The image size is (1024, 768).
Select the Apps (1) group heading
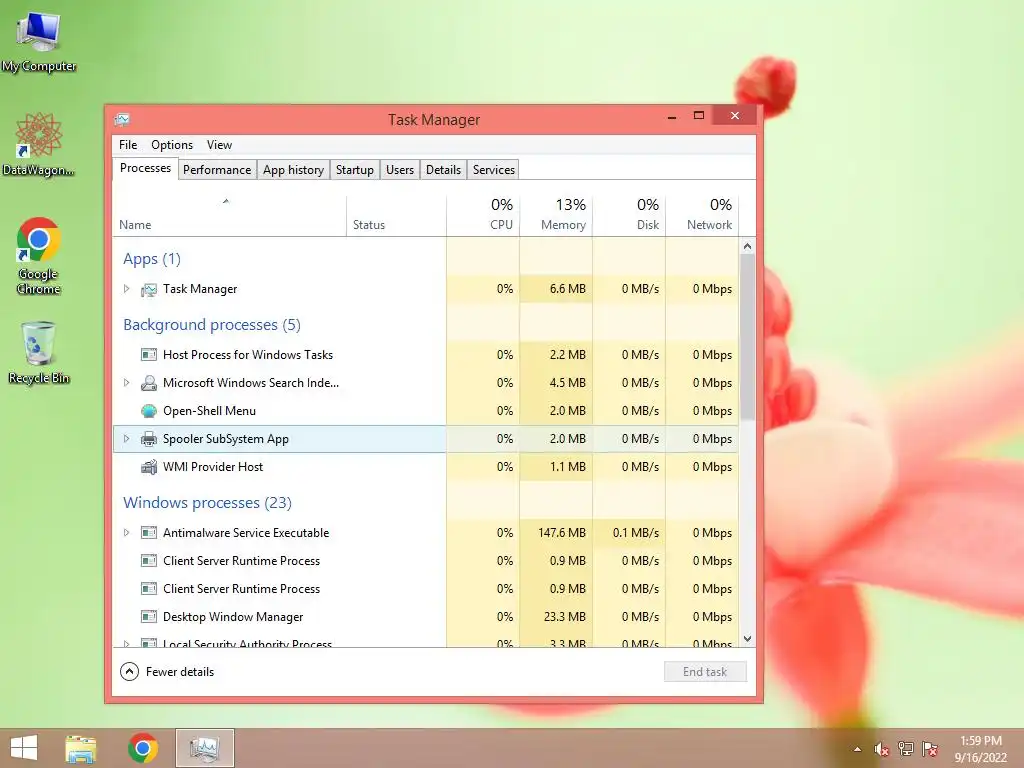tap(152, 259)
